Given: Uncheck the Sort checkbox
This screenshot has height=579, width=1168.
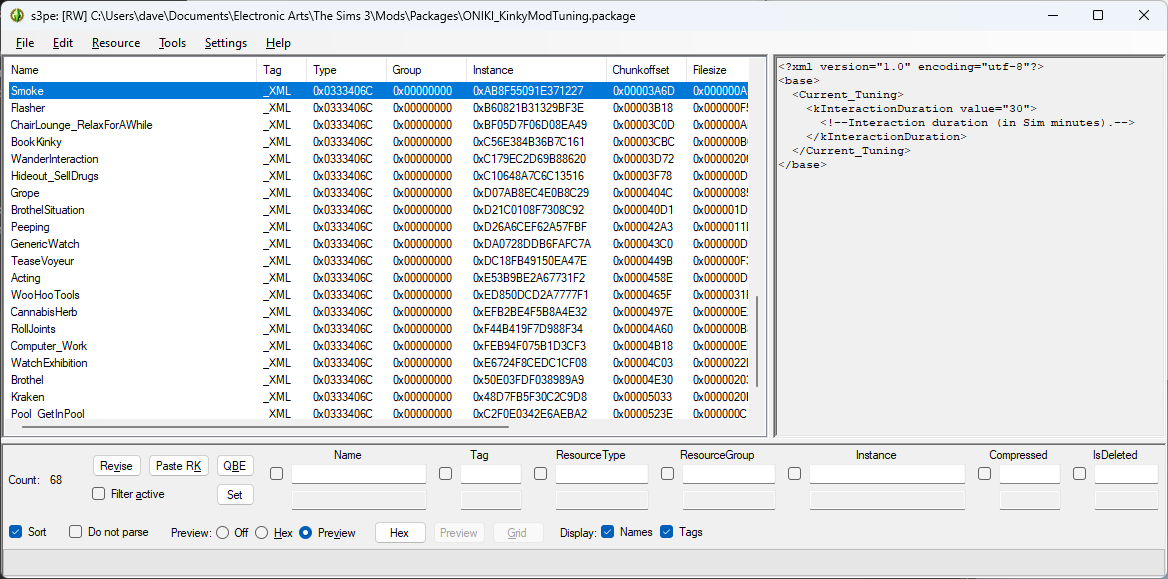Looking at the screenshot, I should pos(16,532).
